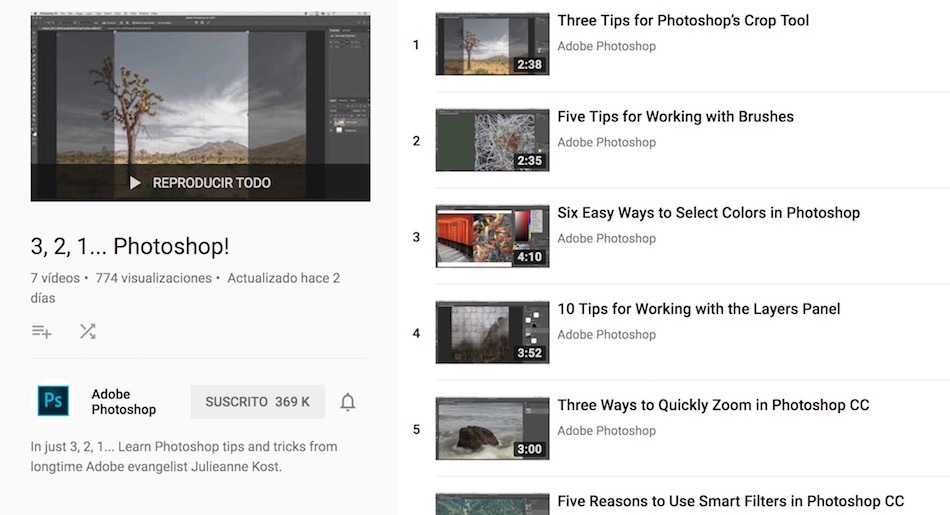Click the 7 vídeos count text
Screen dimensions: 950x515
(x=55, y=278)
